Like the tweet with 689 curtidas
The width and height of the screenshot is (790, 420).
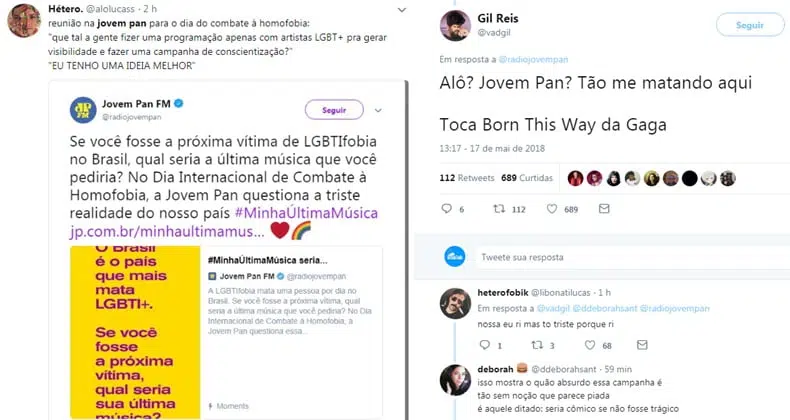[x=552, y=208]
